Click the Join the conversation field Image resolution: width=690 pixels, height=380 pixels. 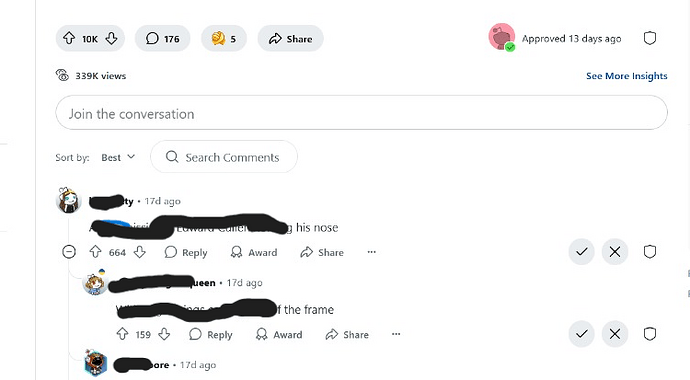[x=361, y=113]
